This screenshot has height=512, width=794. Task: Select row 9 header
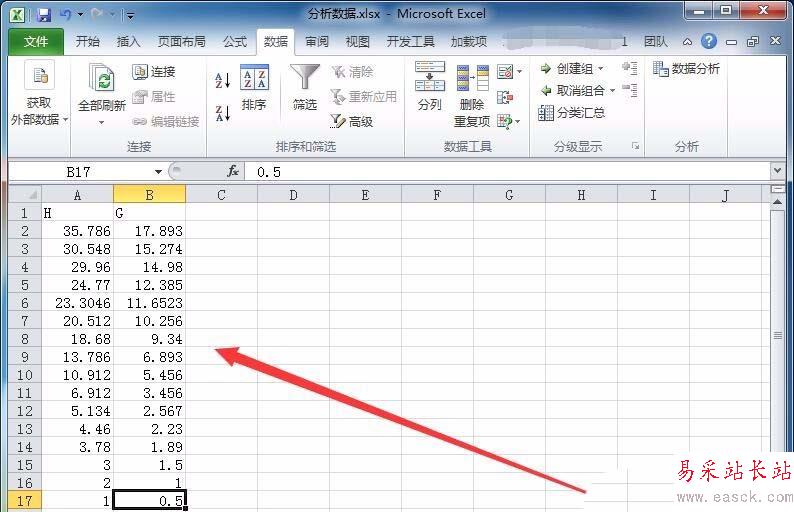coord(25,357)
